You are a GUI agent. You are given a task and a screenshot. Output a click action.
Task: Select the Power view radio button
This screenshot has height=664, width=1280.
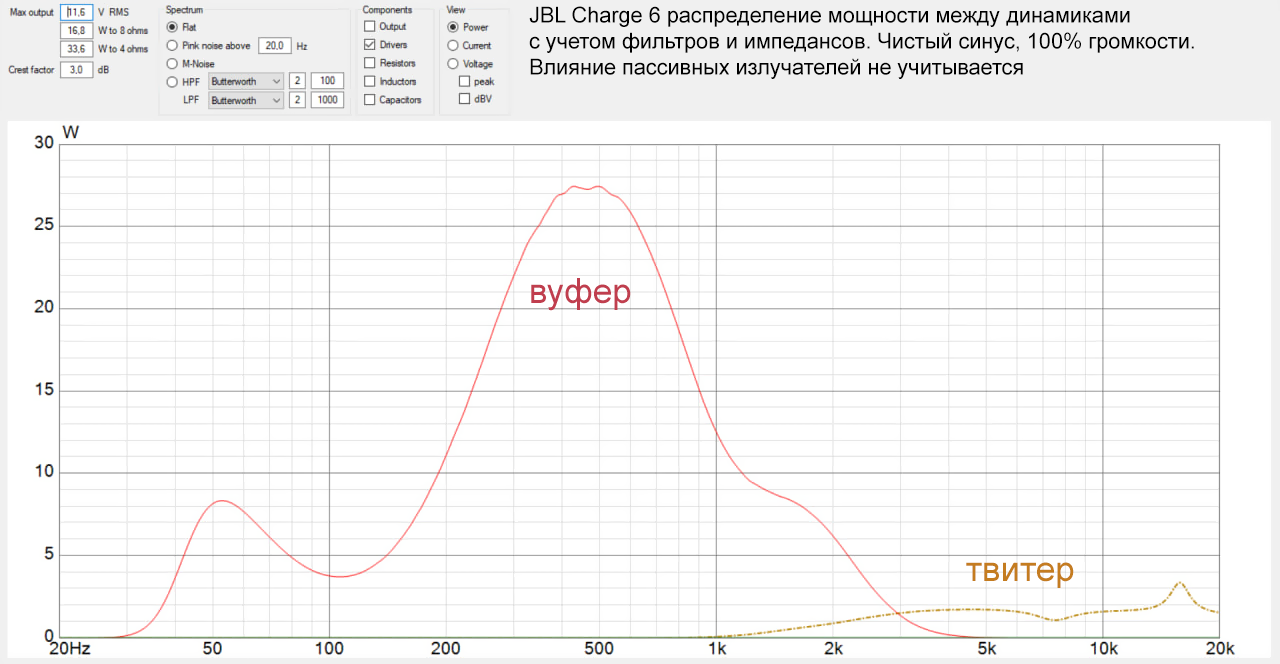click(x=453, y=27)
